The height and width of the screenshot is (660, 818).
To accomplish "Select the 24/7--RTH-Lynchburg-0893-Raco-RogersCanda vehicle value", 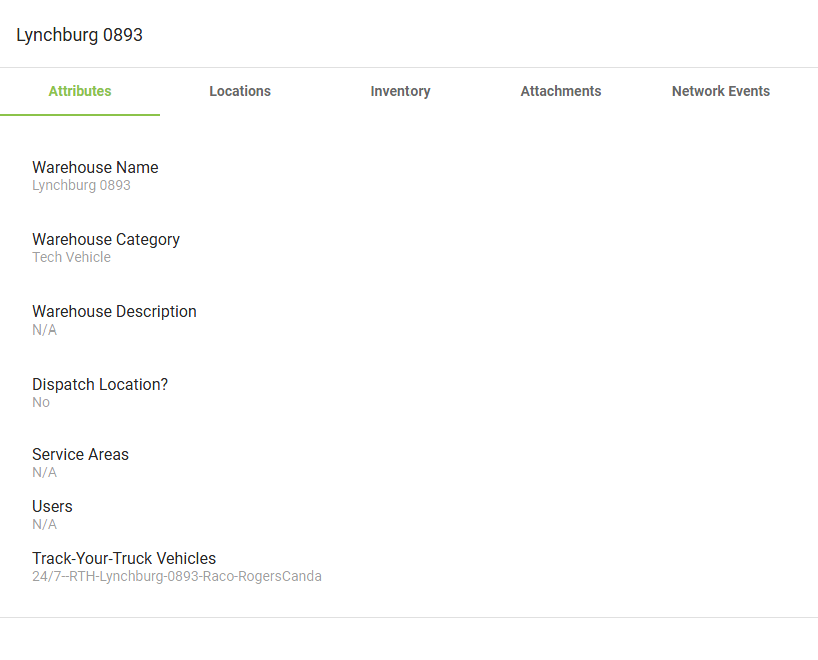I will (x=177, y=577).
